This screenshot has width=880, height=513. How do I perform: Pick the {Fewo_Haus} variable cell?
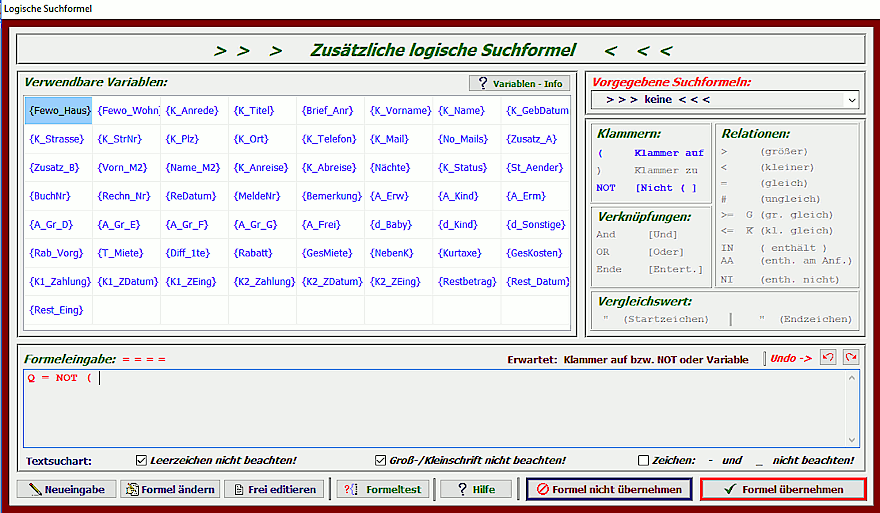tap(59, 110)
